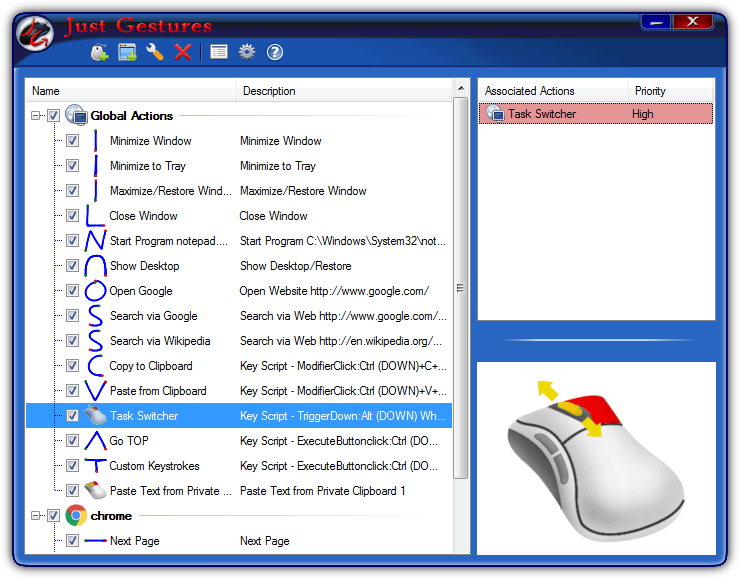The height and width of the screenshot is (578, 740).
Task: Click the mouse icon beside Task Switcher row
Action: (x=95, y=415)
